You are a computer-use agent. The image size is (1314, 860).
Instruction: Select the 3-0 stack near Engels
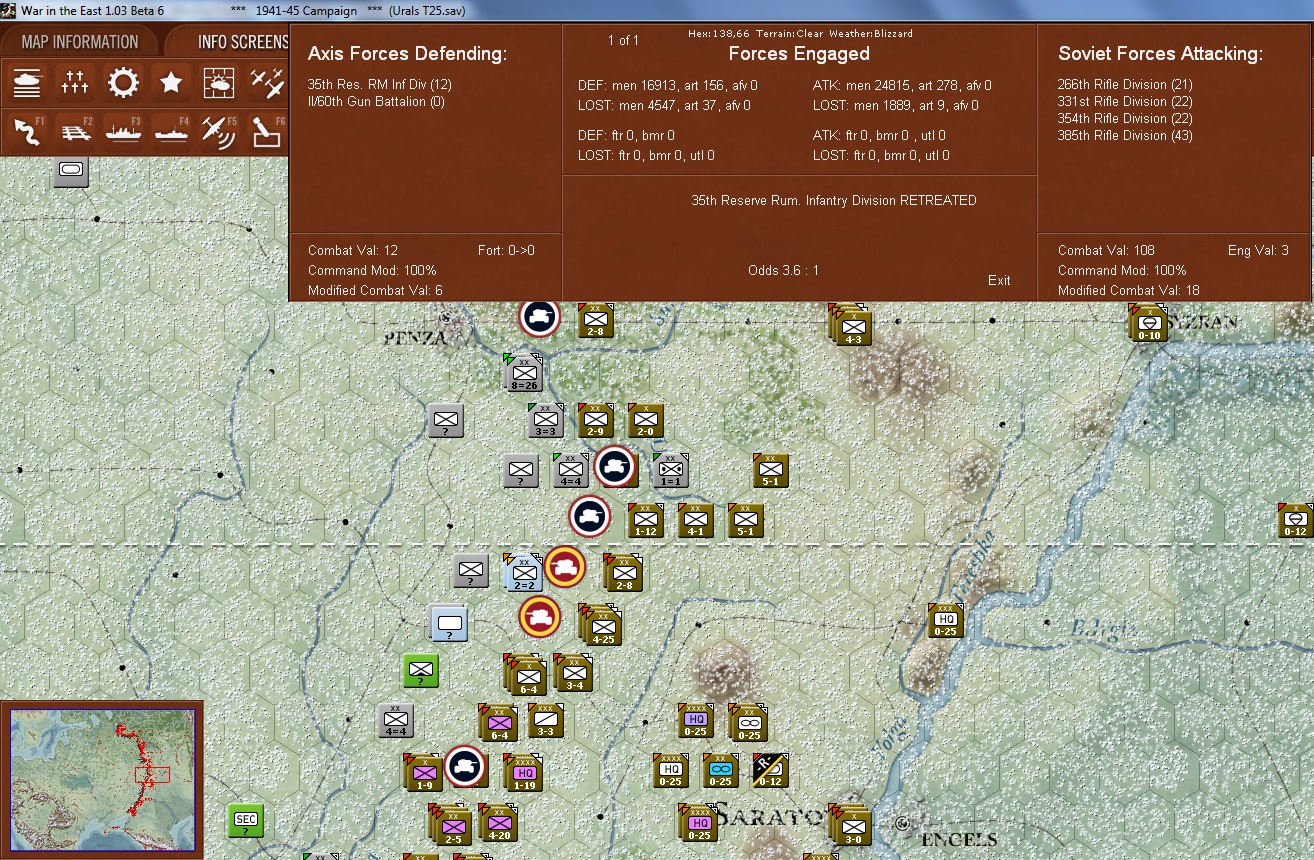click(x=851, y=824)
